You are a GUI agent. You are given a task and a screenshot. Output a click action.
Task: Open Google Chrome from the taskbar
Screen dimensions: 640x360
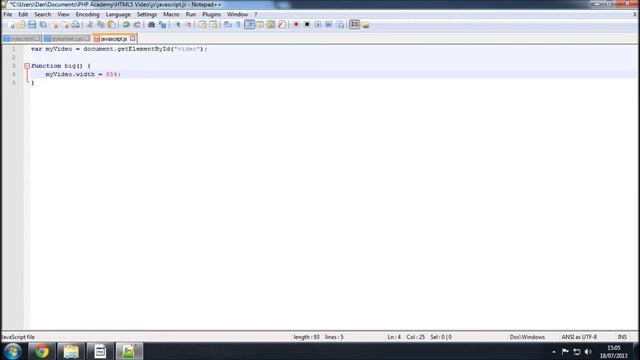coord(41,351)
